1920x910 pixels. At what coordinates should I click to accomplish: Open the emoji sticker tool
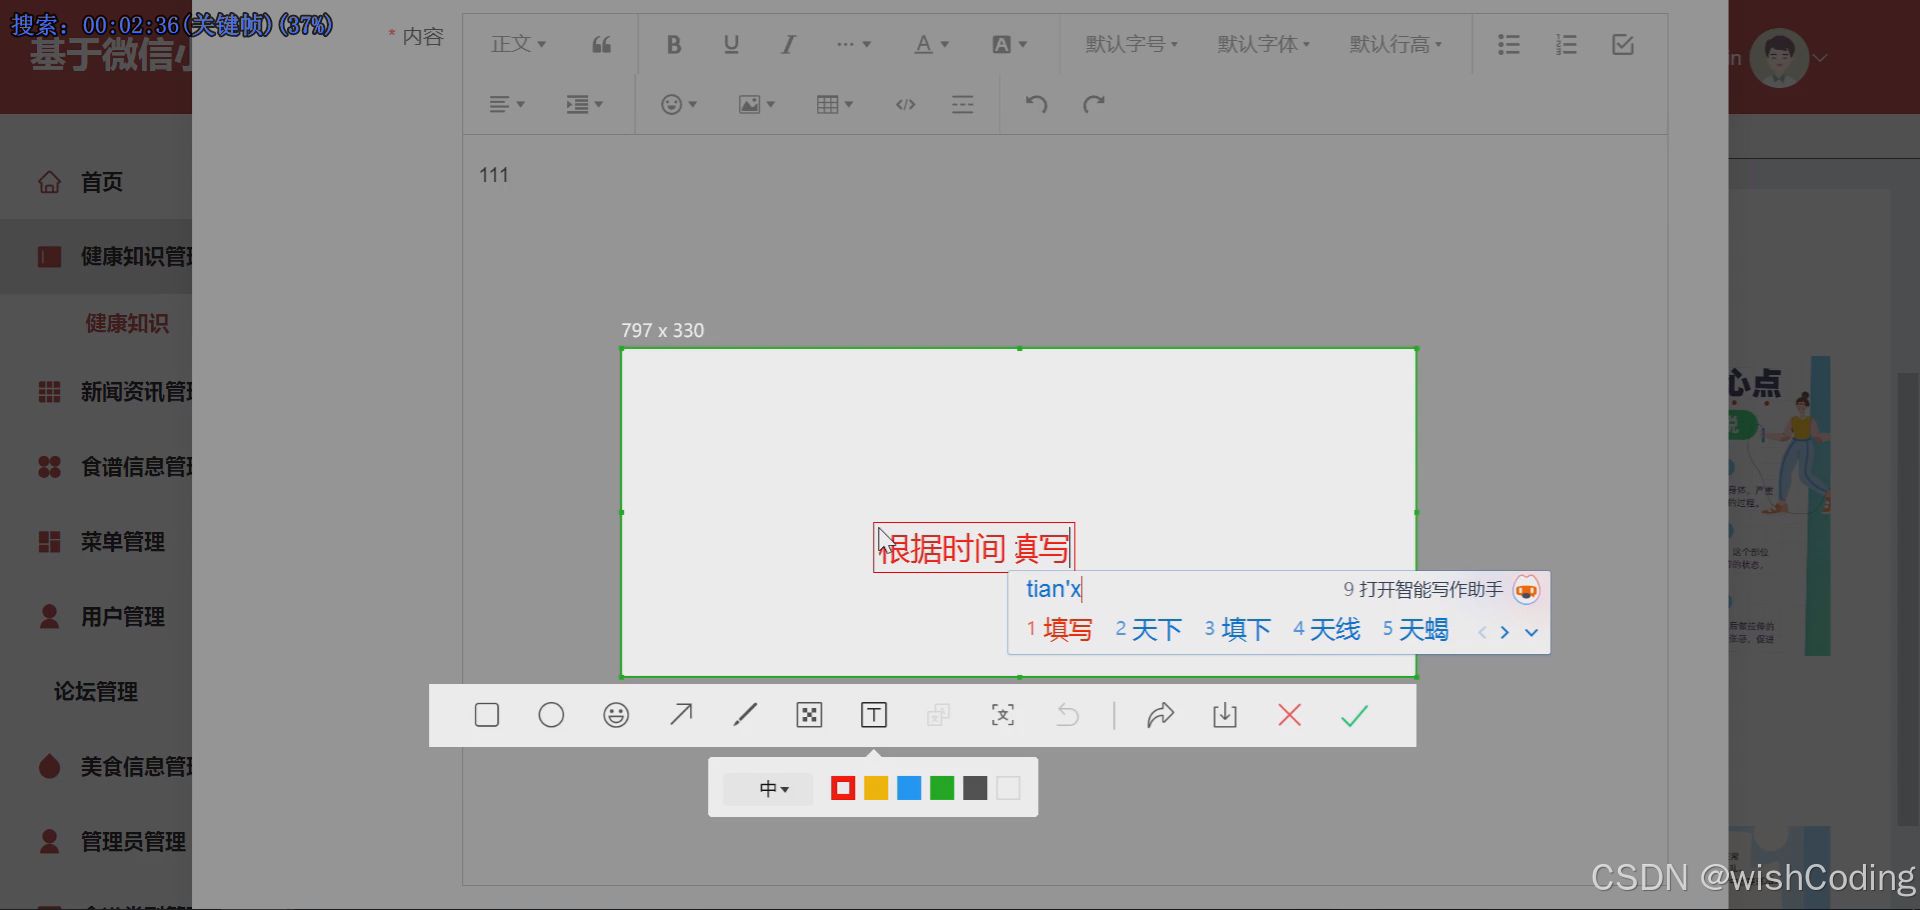pyautogui.click(x=616, y=715)
